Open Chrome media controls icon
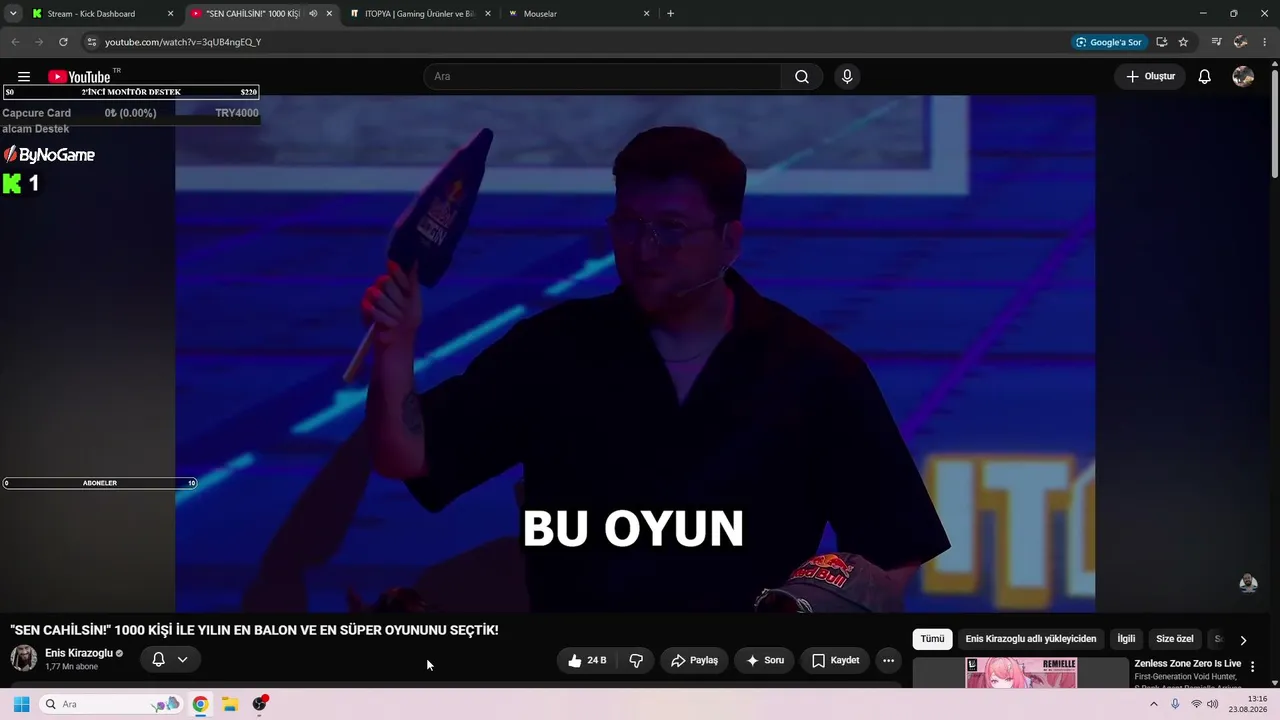This screenshot has height=720, width=1280. click(1216, 42)
